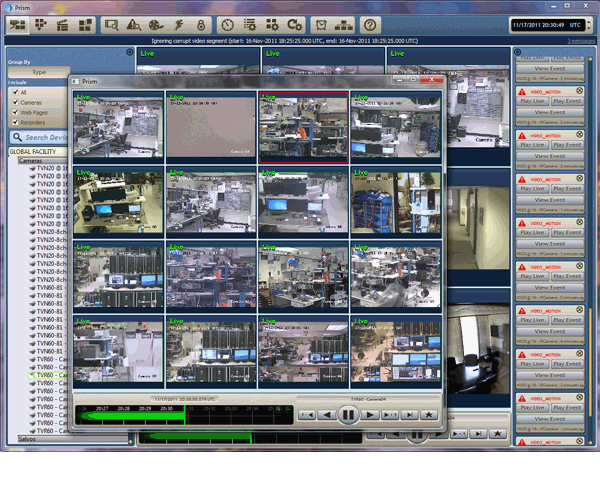Click the clock icon in the toolbar
The image size is (600, 500).
227,24
